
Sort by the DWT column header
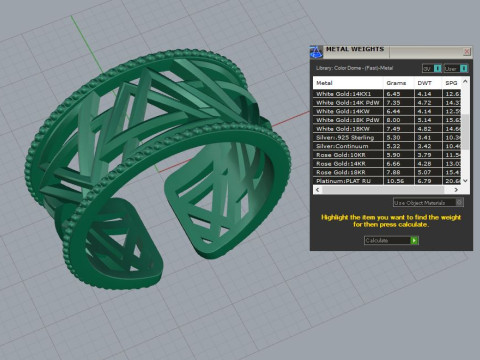pos(428,83)
